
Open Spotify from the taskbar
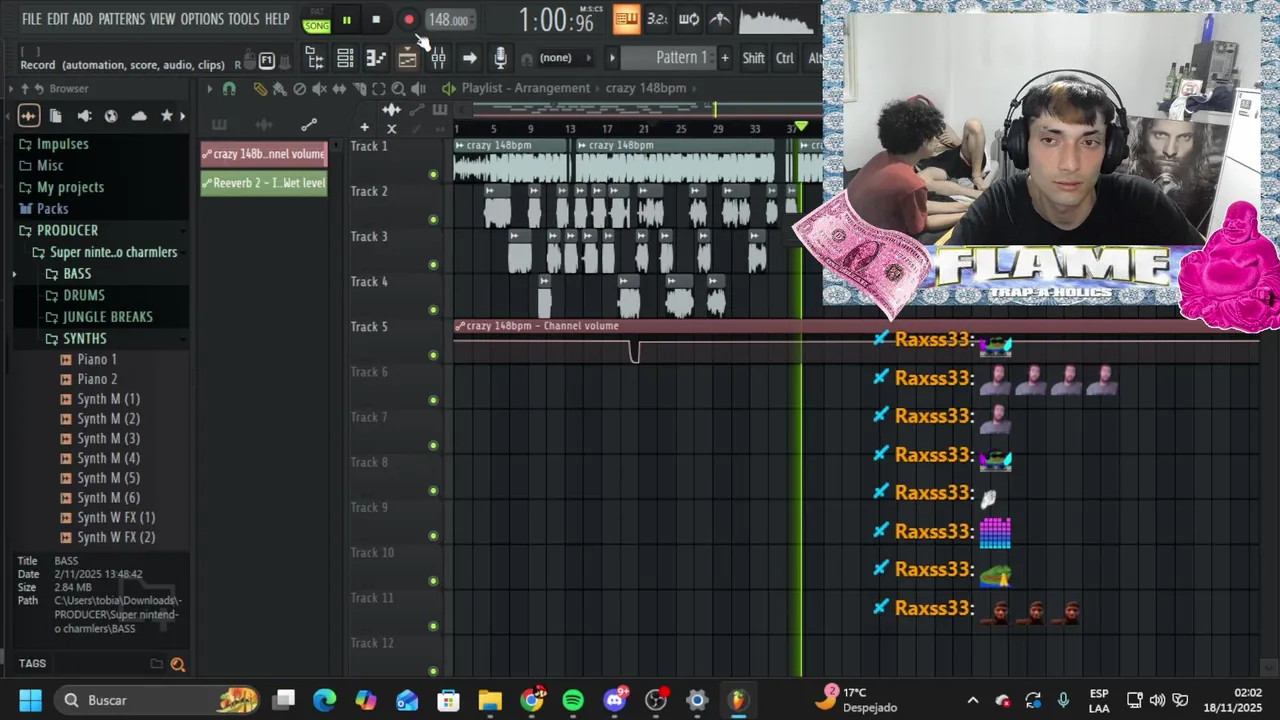click(573, 700)
